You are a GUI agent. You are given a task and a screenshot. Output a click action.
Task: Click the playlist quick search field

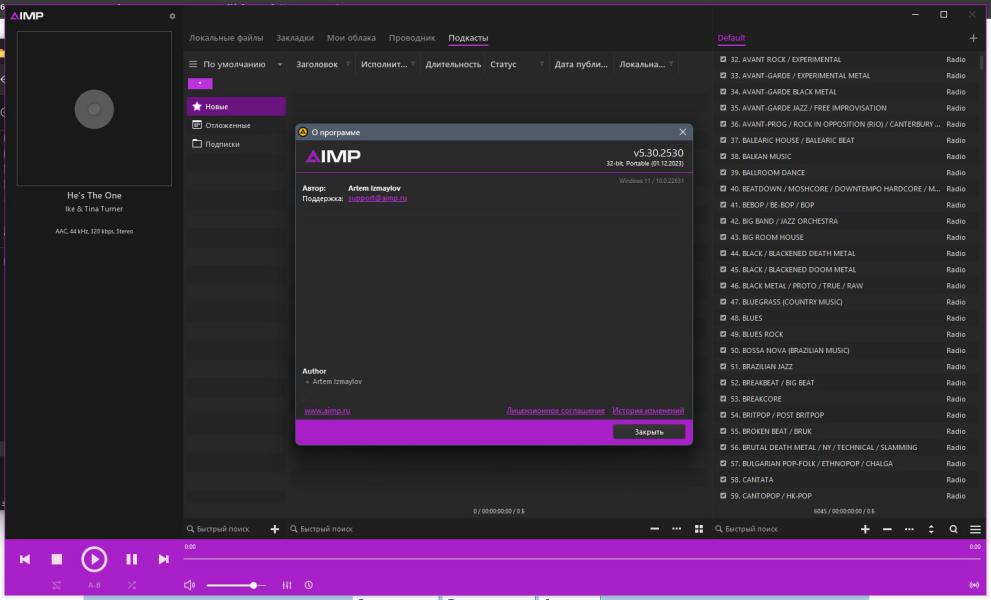784,529
